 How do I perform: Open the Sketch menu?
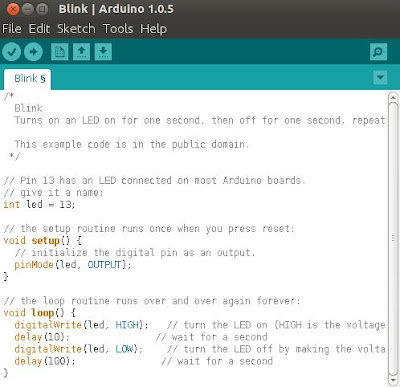[x=76, y=29]
